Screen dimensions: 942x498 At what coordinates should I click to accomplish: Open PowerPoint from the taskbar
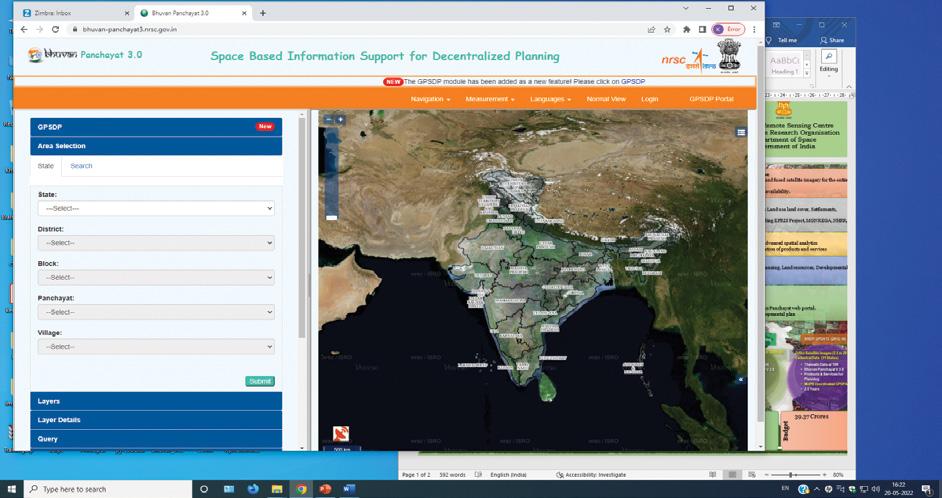(x=325, y=489)
